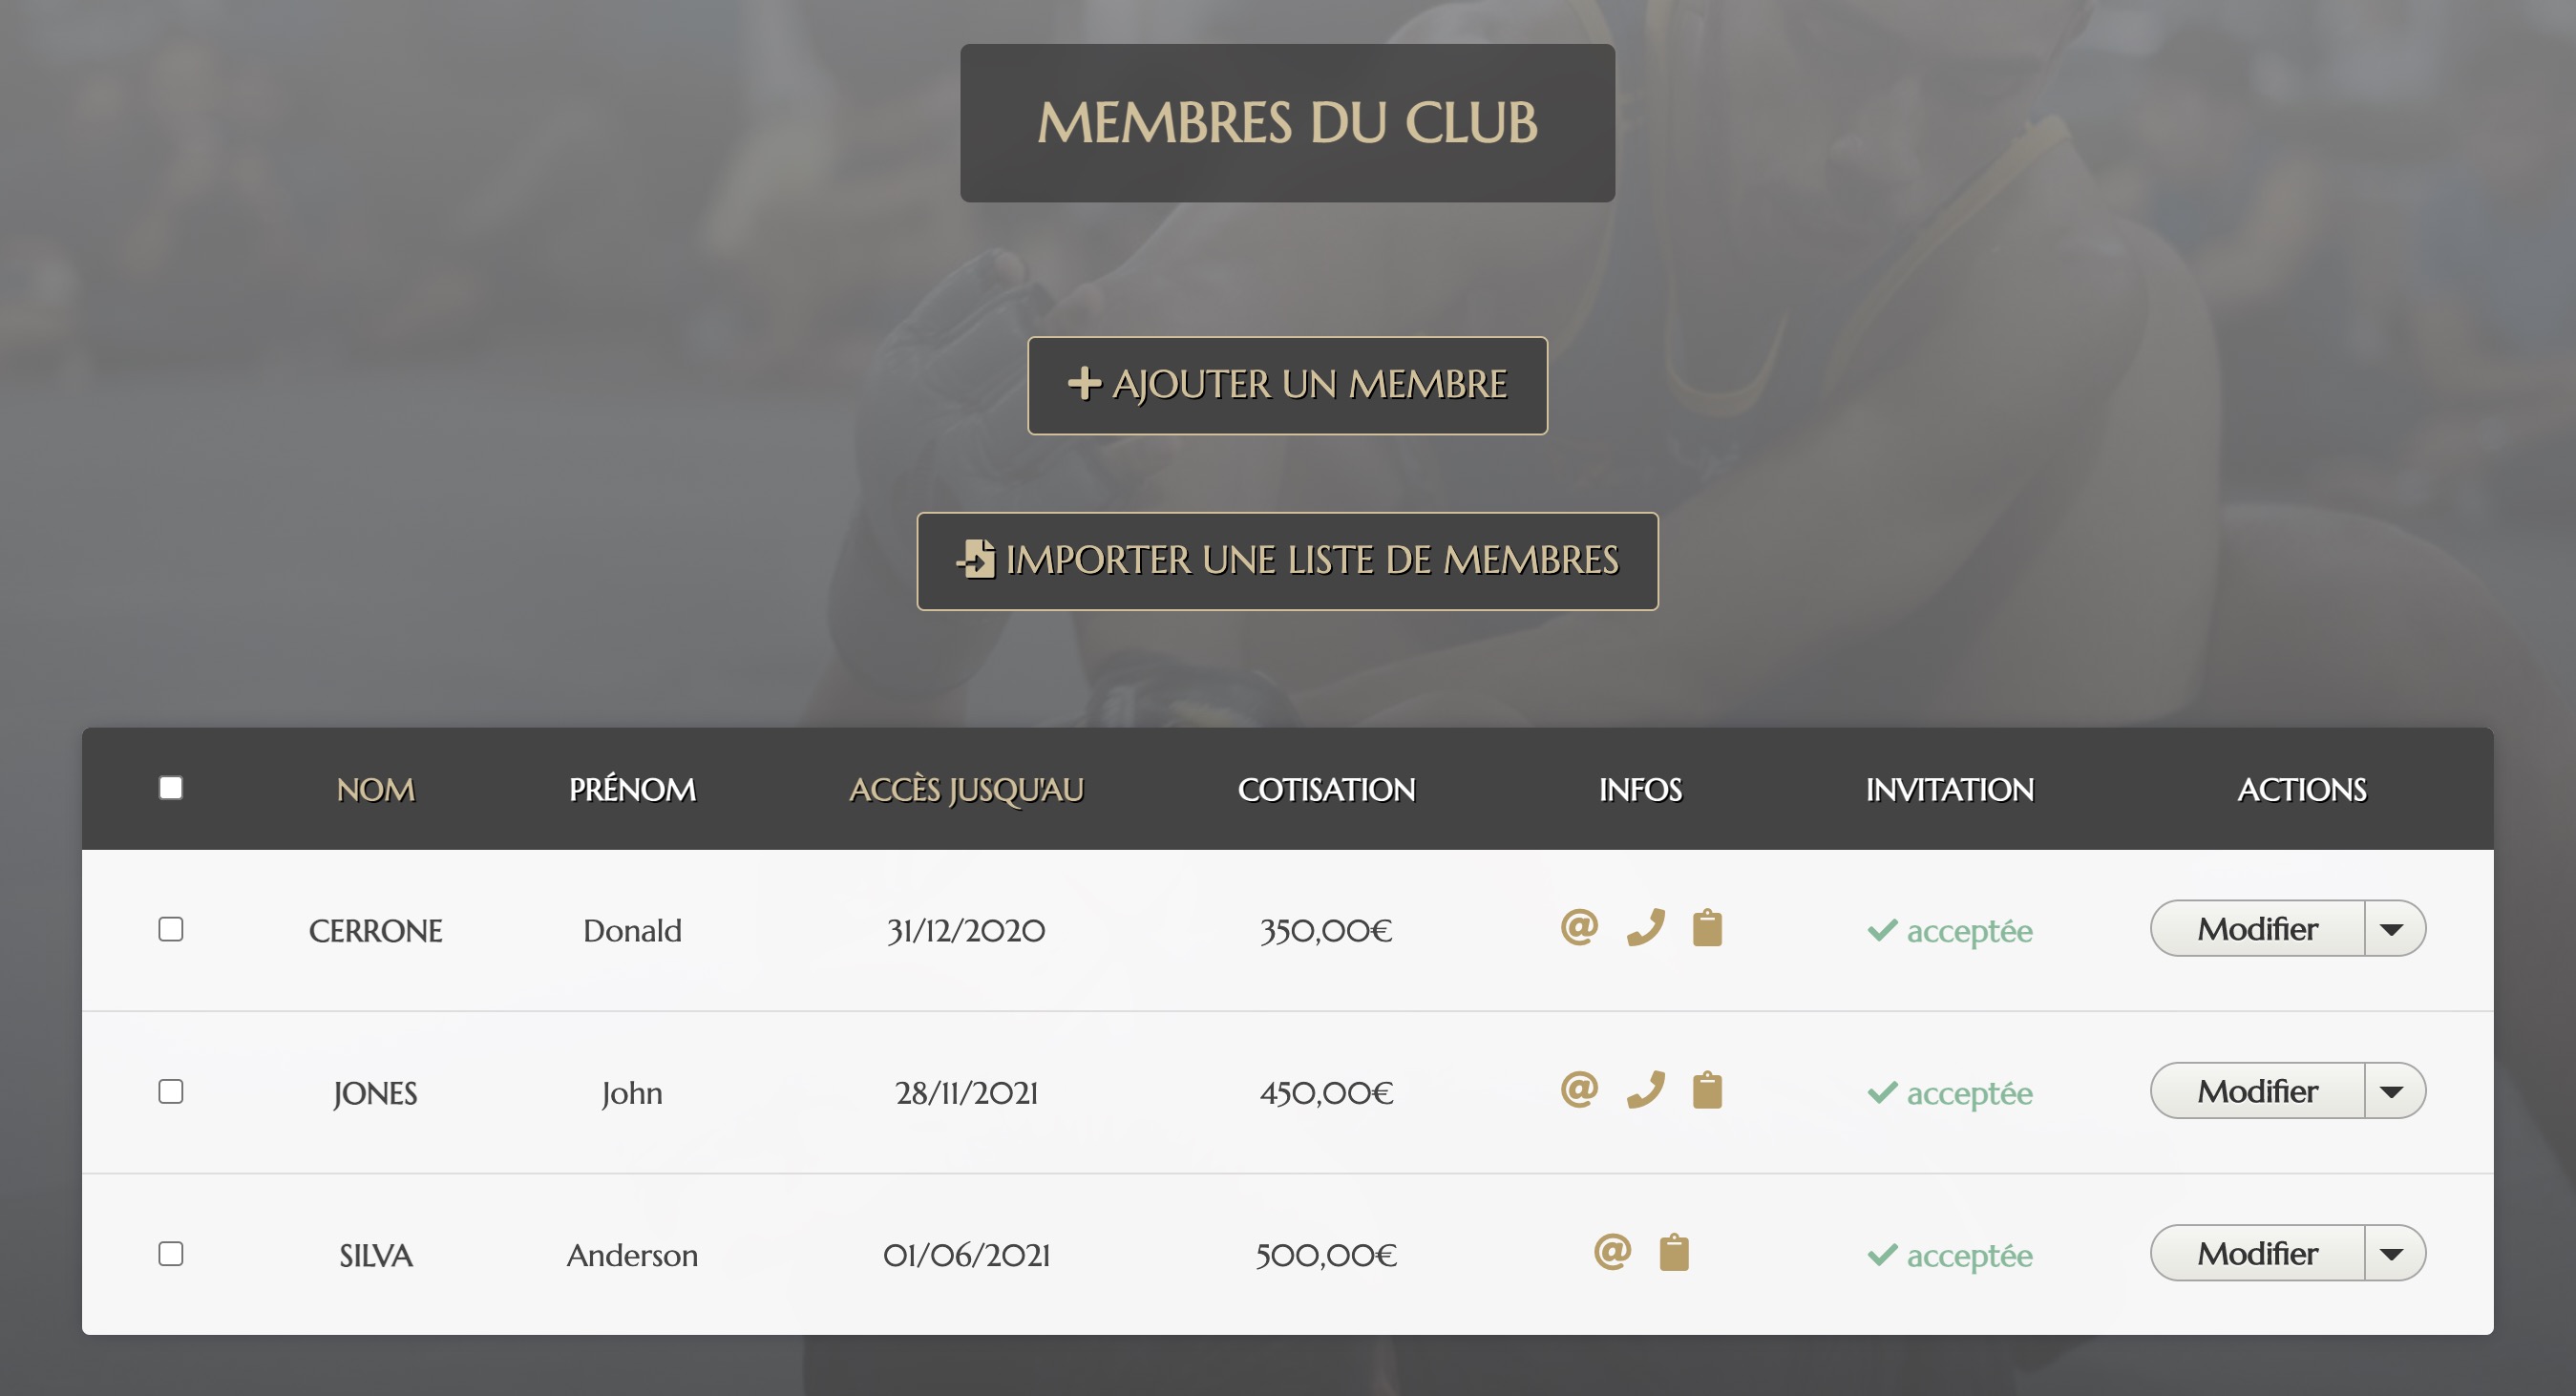Click the Ajouter un membre button
The image size is (2576, 1396).
(x=1287, y=385)
